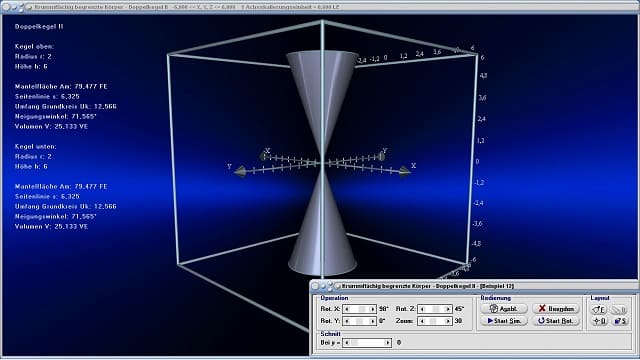The width and height of the screenshot is (640, 360).
Task: Click the D layout icon button
Action: tap(599, 321)
